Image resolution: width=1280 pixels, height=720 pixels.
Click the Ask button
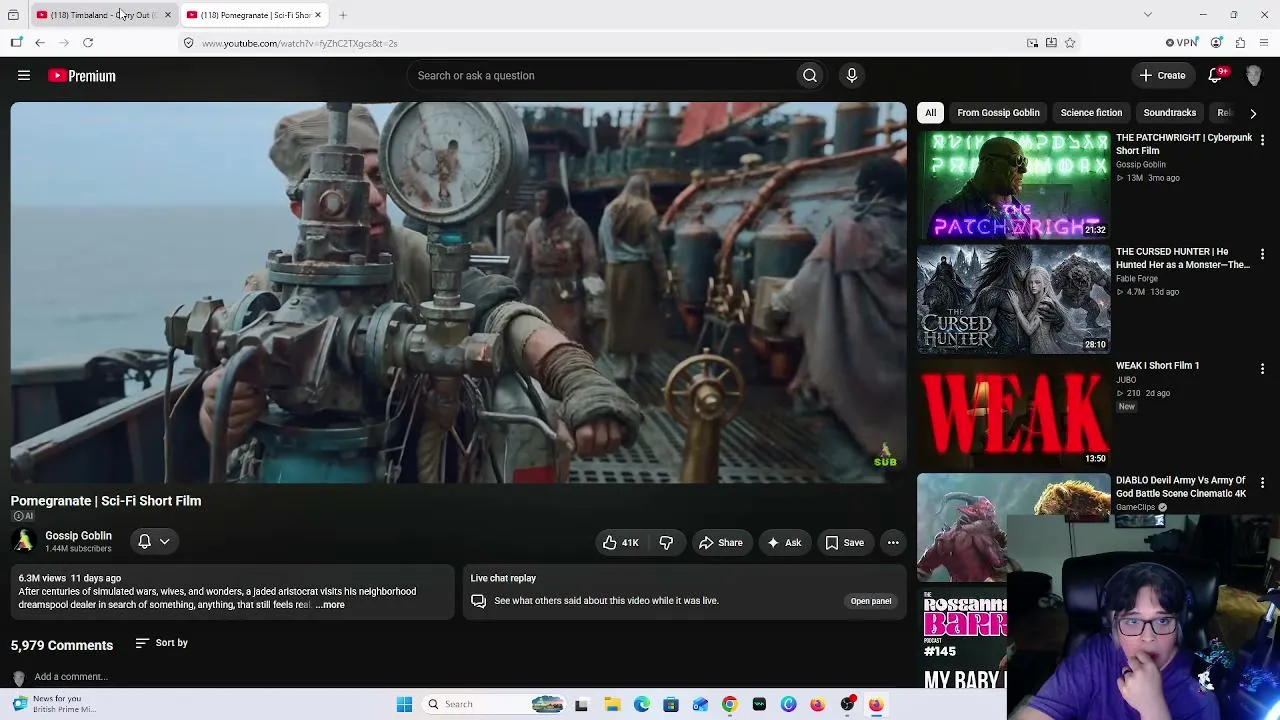click(783, 542)
